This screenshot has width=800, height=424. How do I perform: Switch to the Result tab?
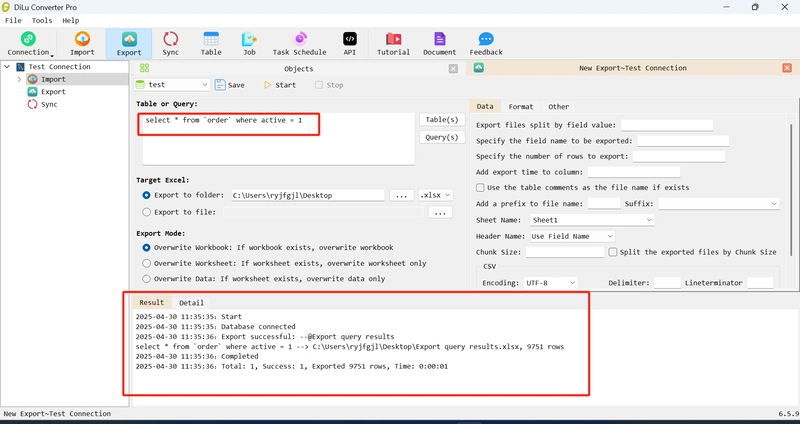pyautogui.click(x=152, y=302)
